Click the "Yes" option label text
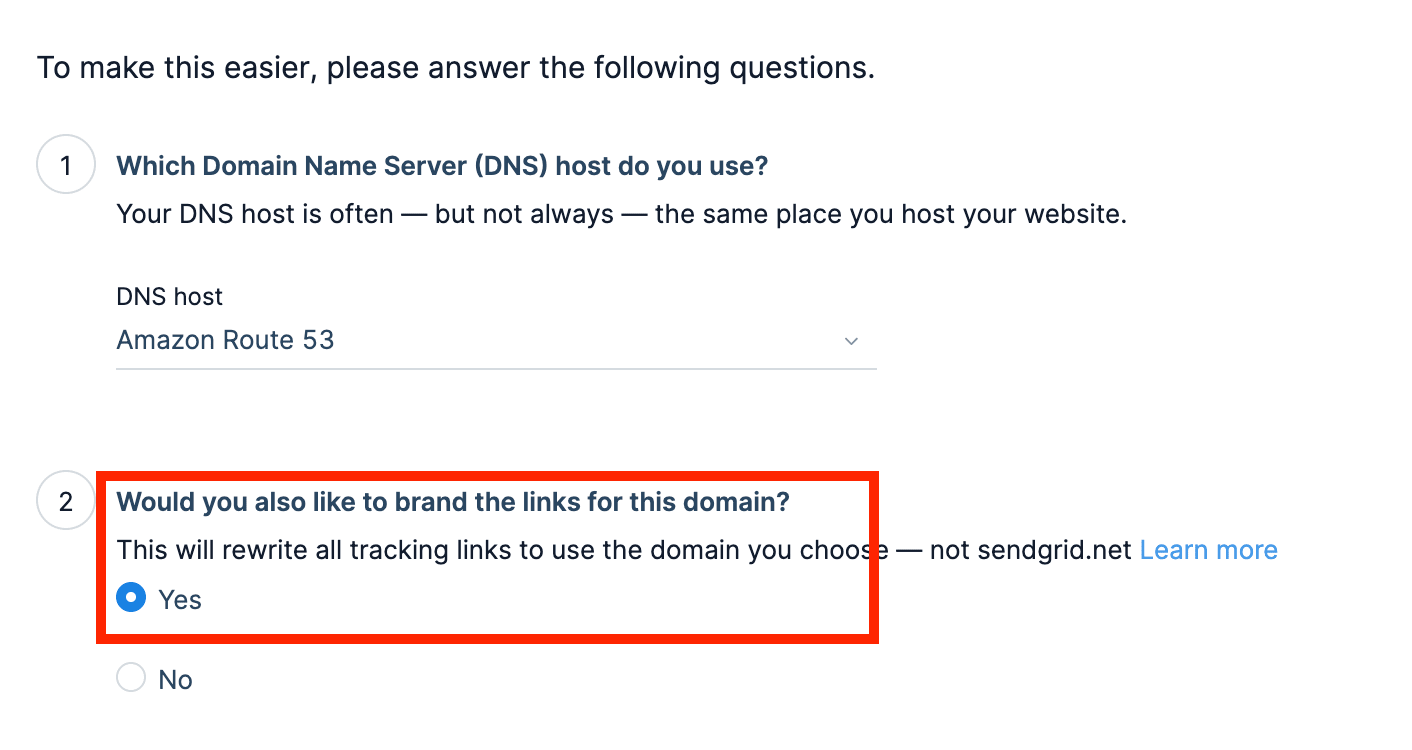 [180, 600]
